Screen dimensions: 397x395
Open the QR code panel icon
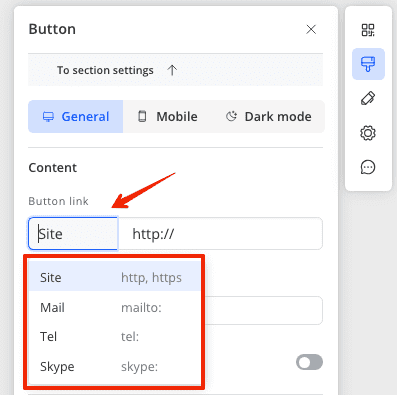click(368, 30)
